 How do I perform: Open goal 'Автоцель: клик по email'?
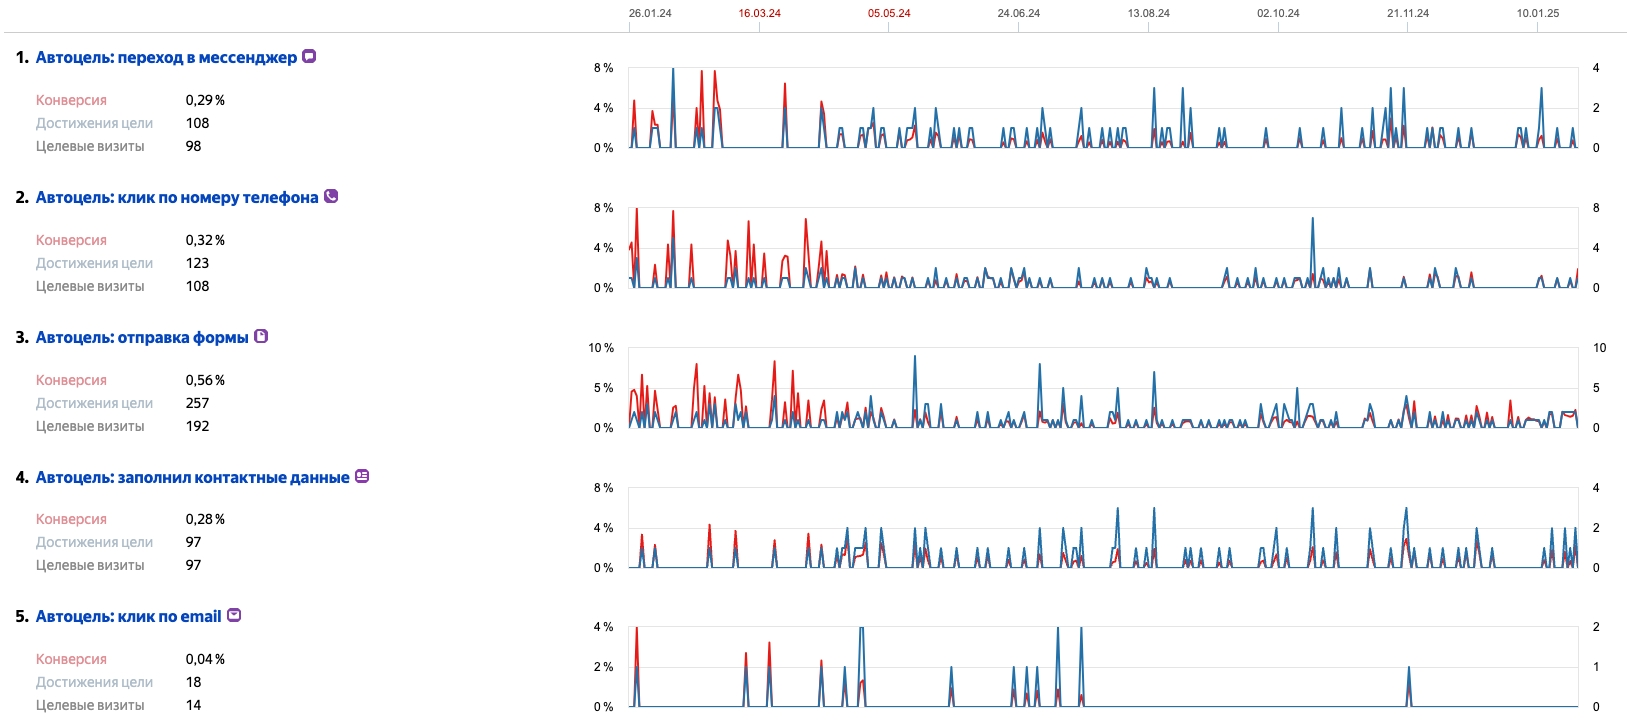tap(128, 617)
